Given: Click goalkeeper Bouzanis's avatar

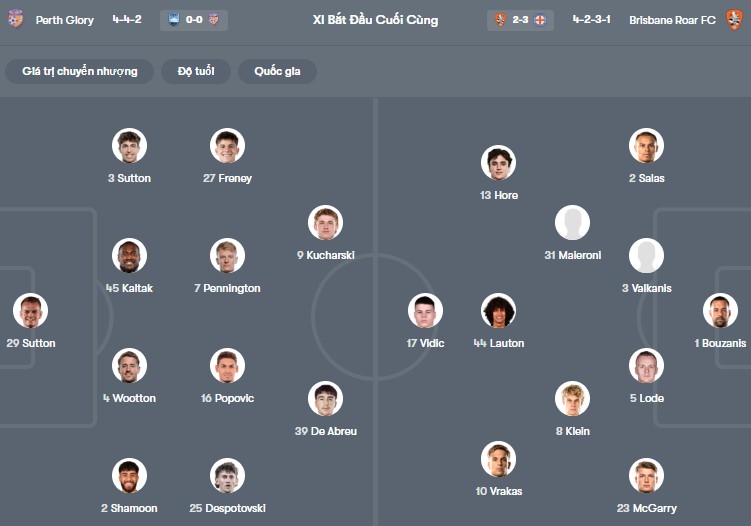Looking at the screenshot, I should (x=720, y=311).
